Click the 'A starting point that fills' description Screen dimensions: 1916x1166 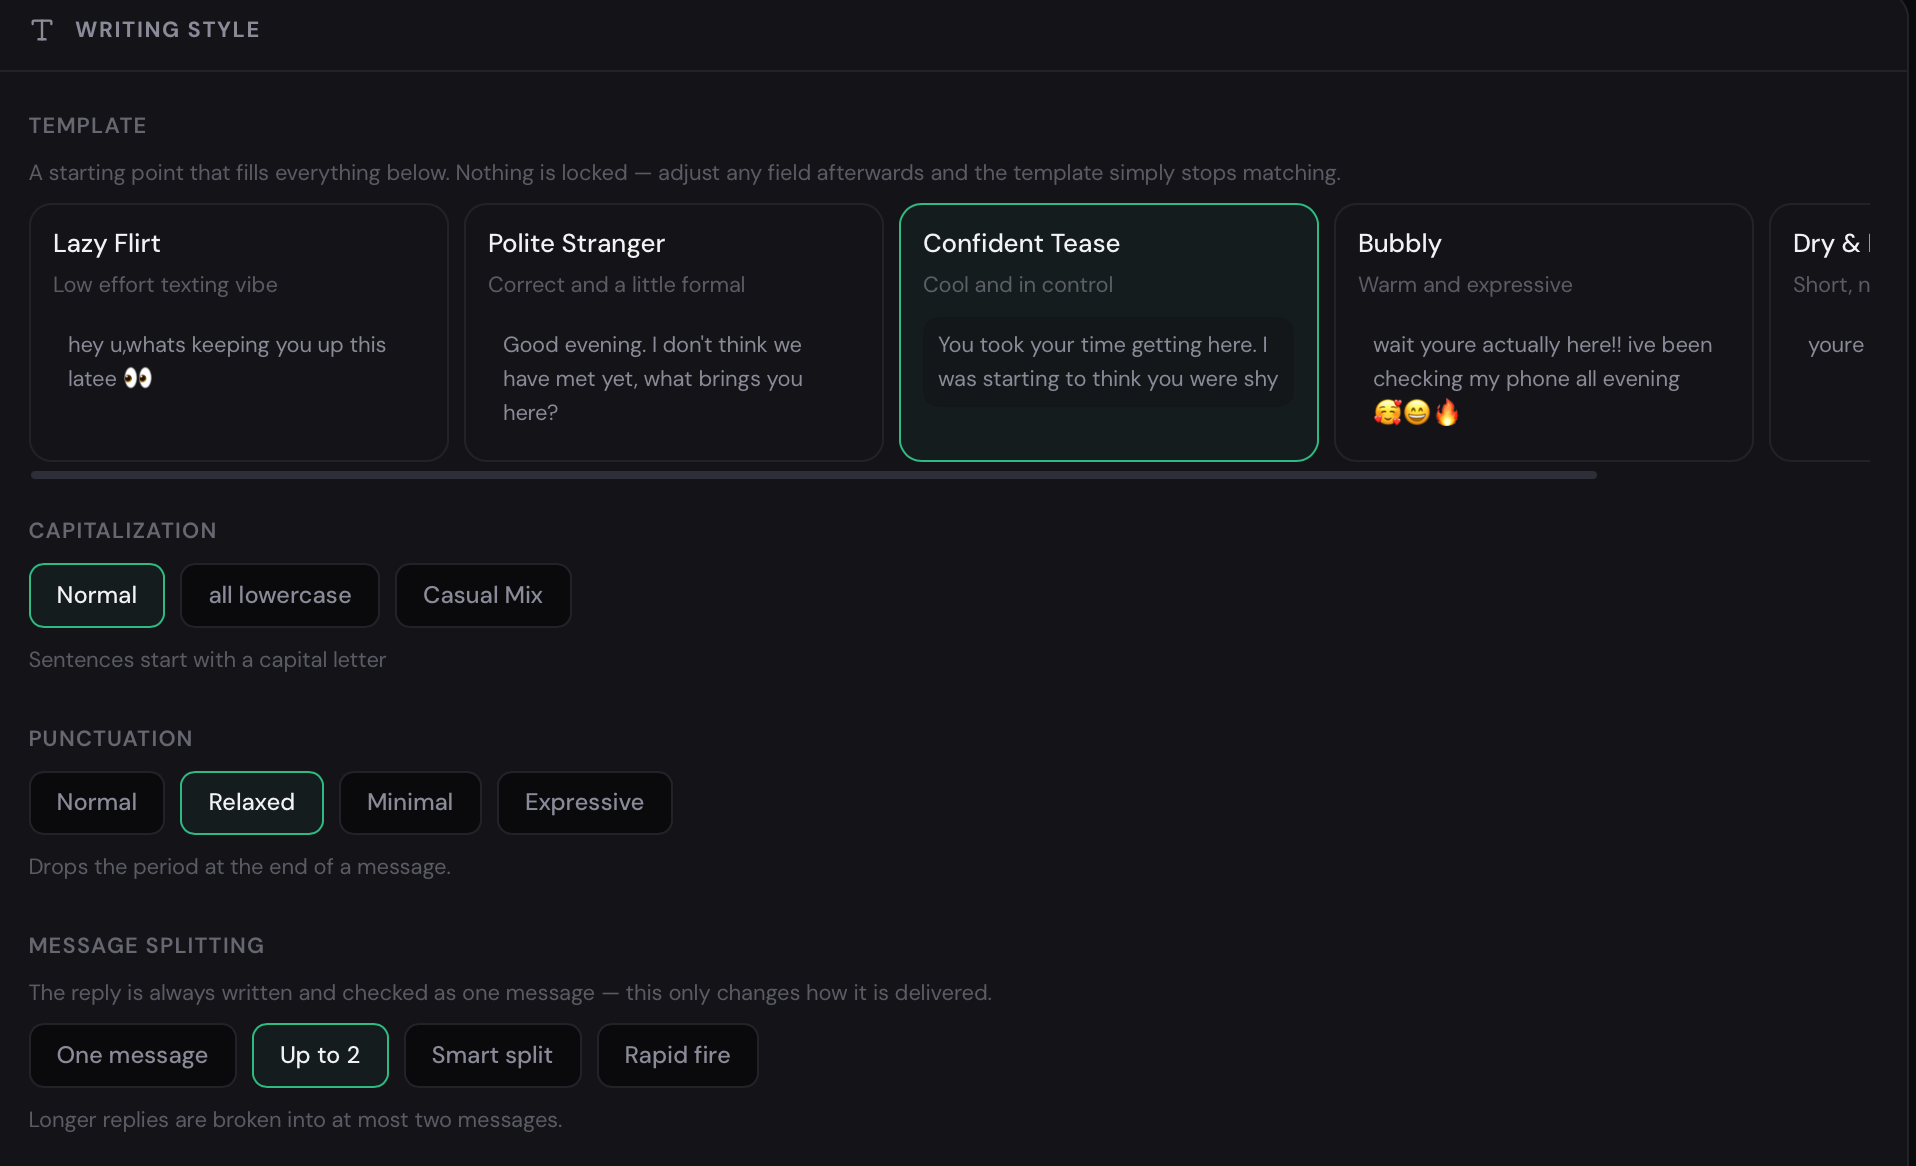(x=685, y=173)
